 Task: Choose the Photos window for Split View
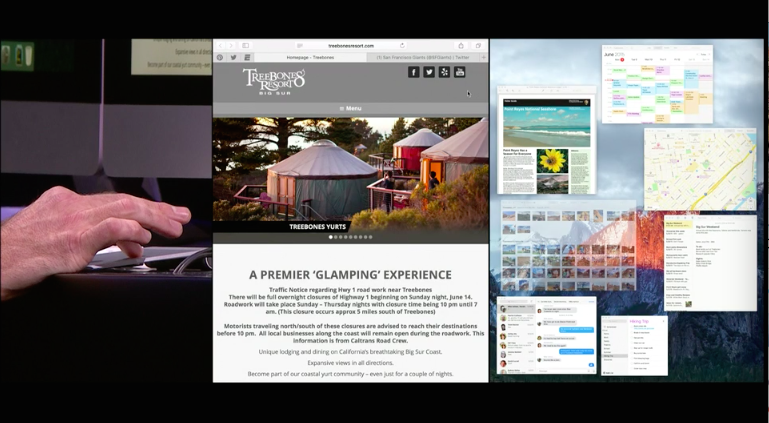(569, 246)
